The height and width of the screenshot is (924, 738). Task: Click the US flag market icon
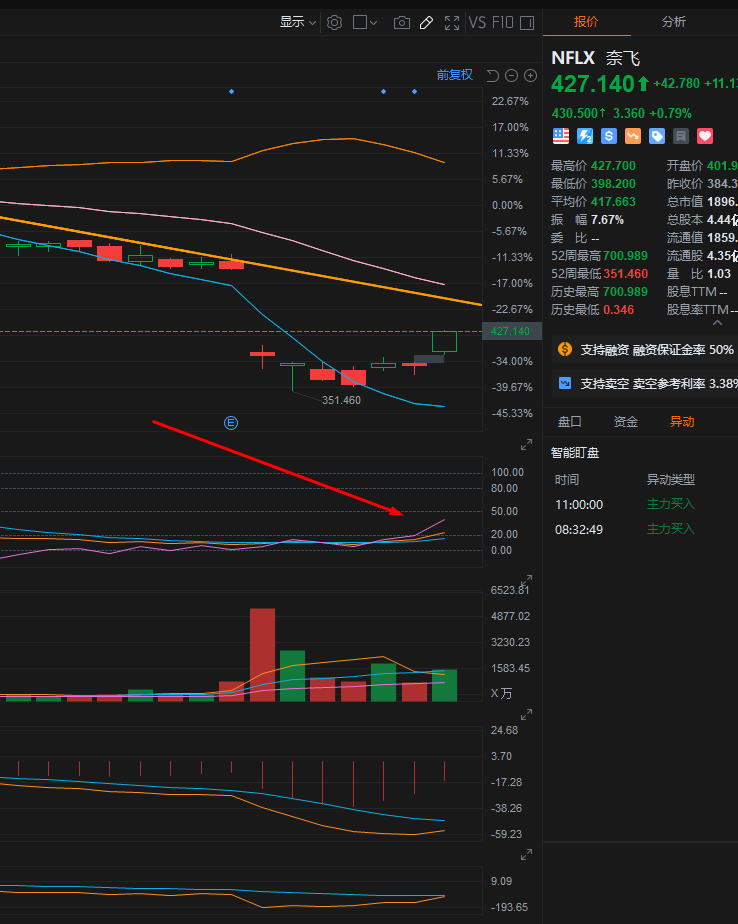pos(561,136)
